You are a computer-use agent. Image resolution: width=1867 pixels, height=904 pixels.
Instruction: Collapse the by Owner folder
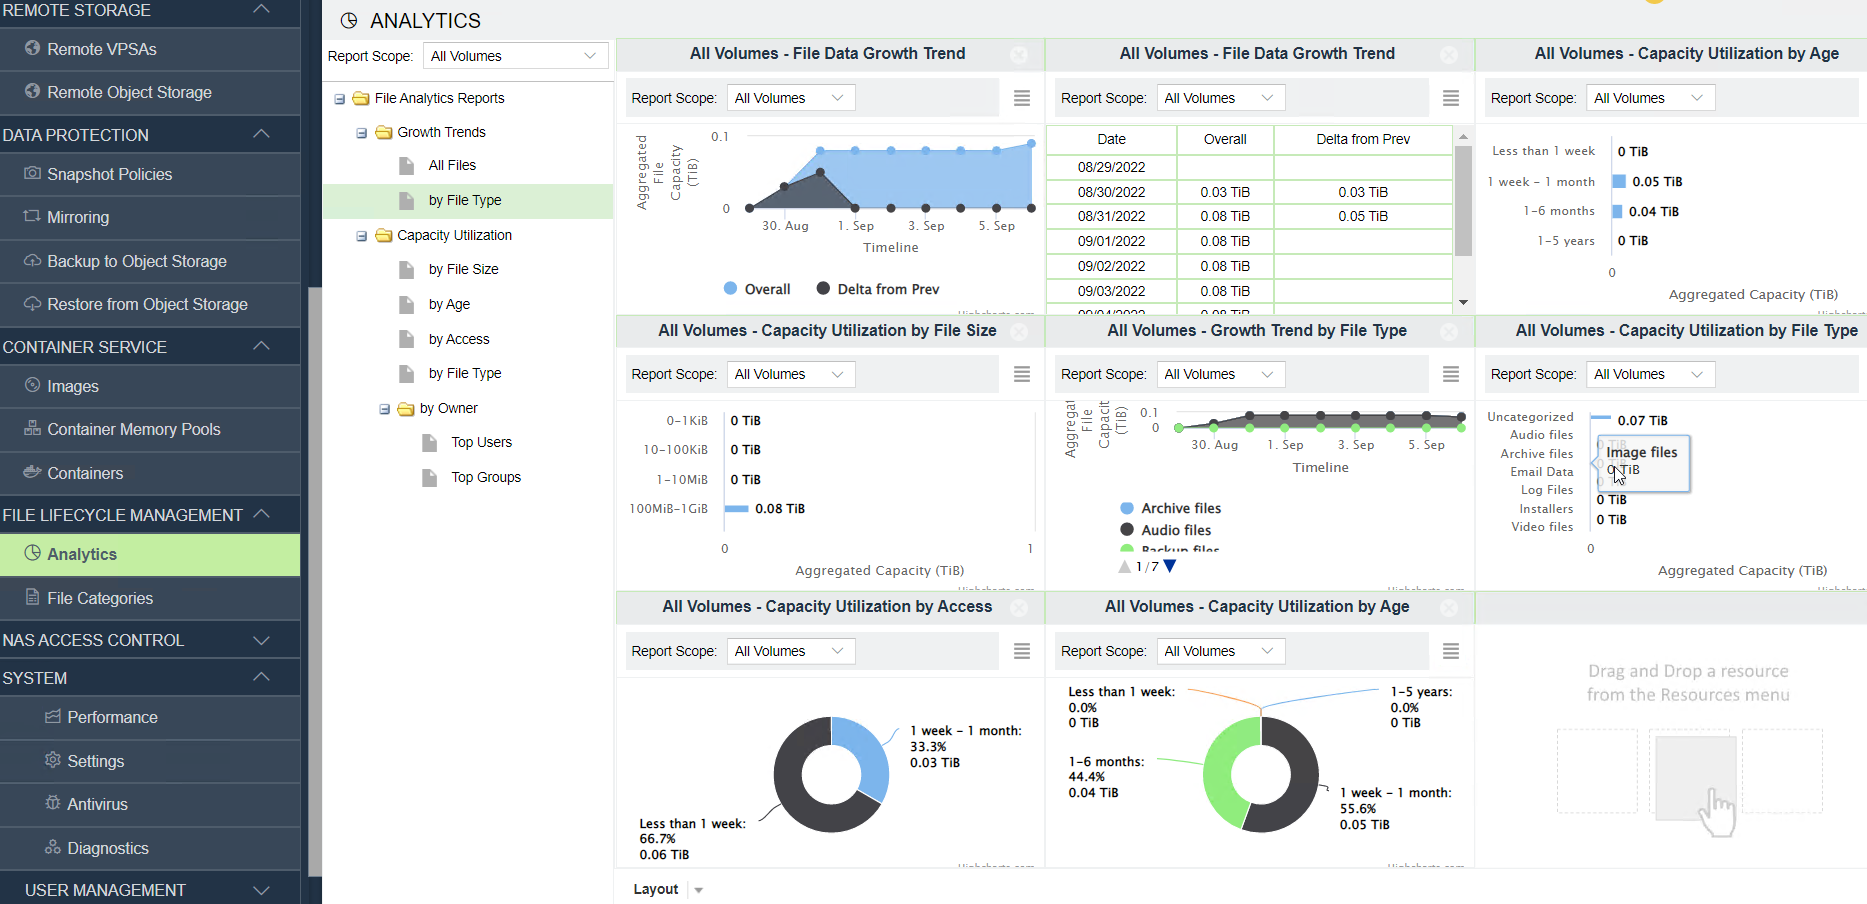click(384, 409)
